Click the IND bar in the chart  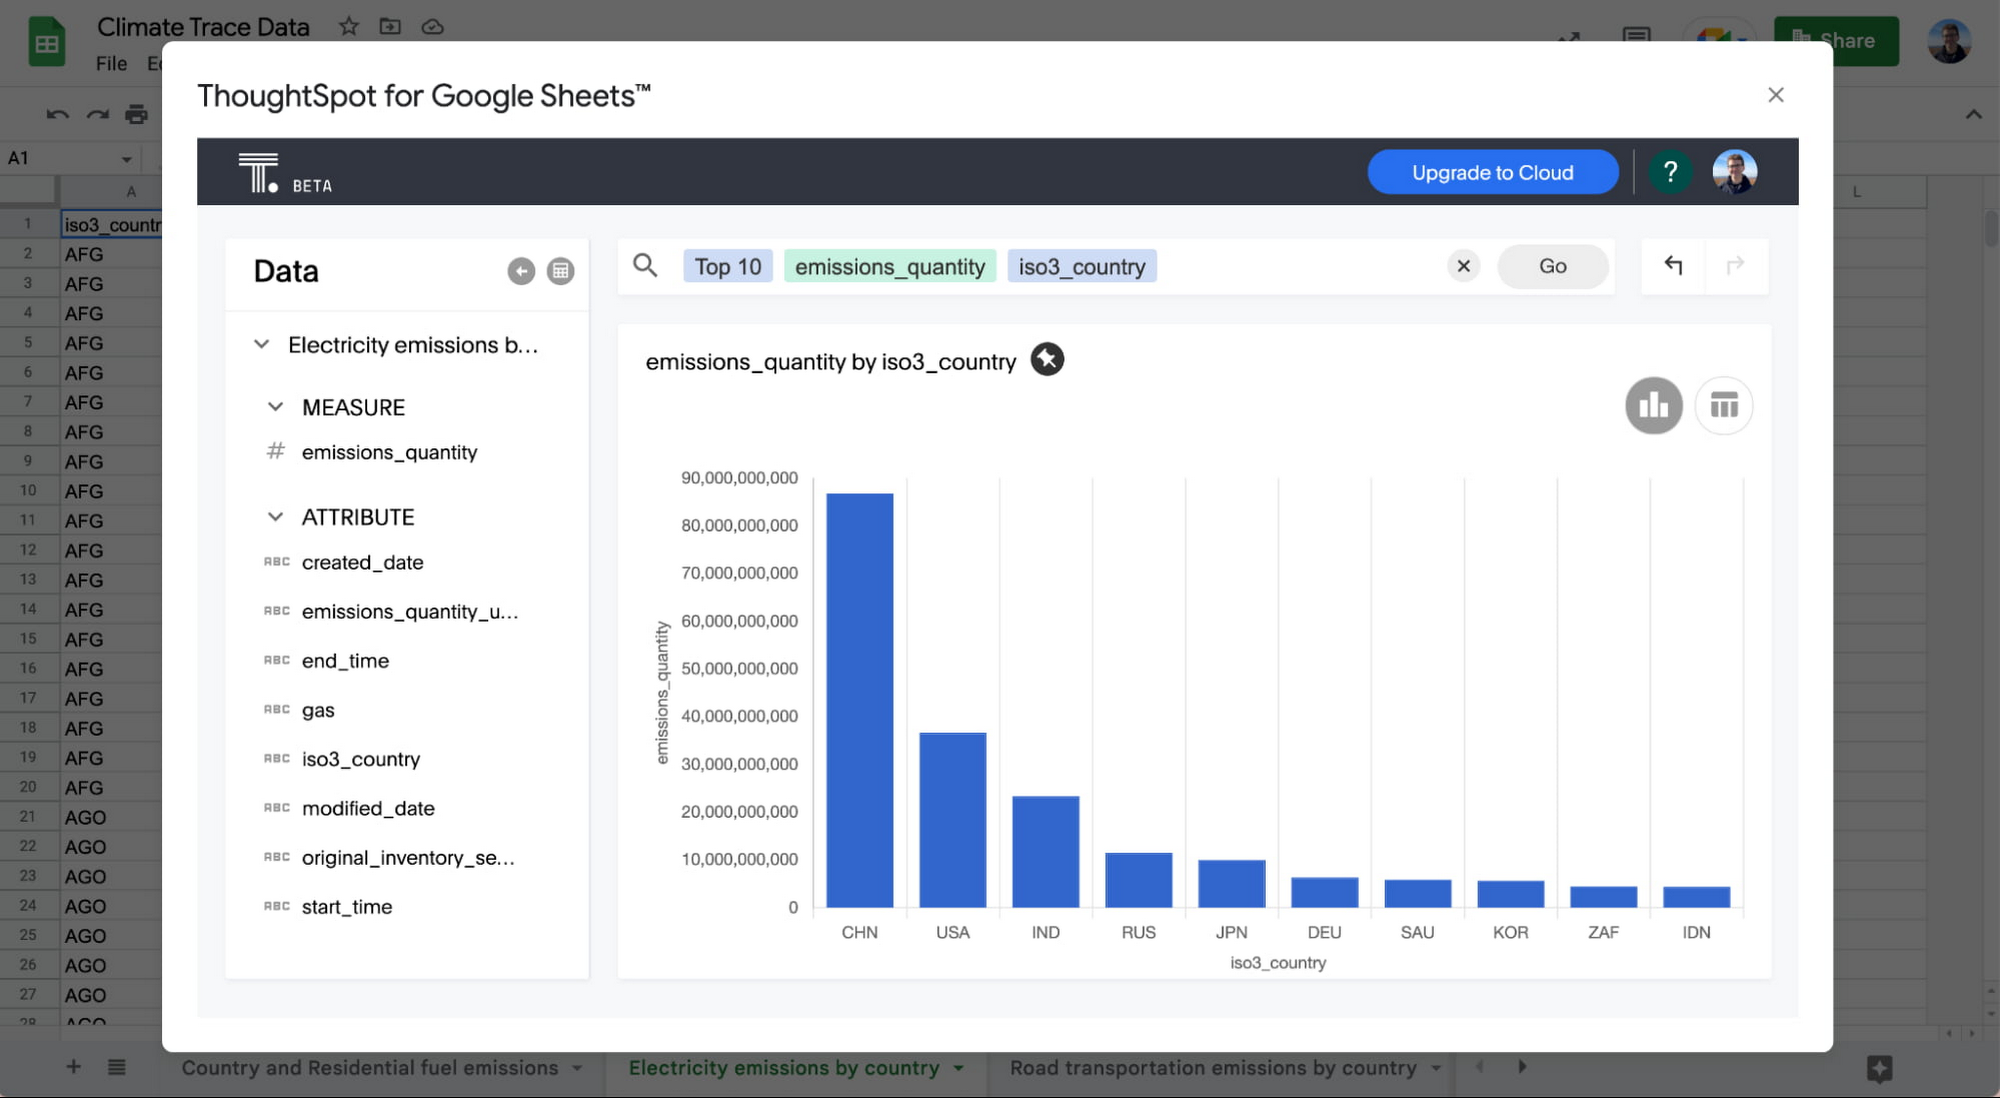[x=1046, y=852]
